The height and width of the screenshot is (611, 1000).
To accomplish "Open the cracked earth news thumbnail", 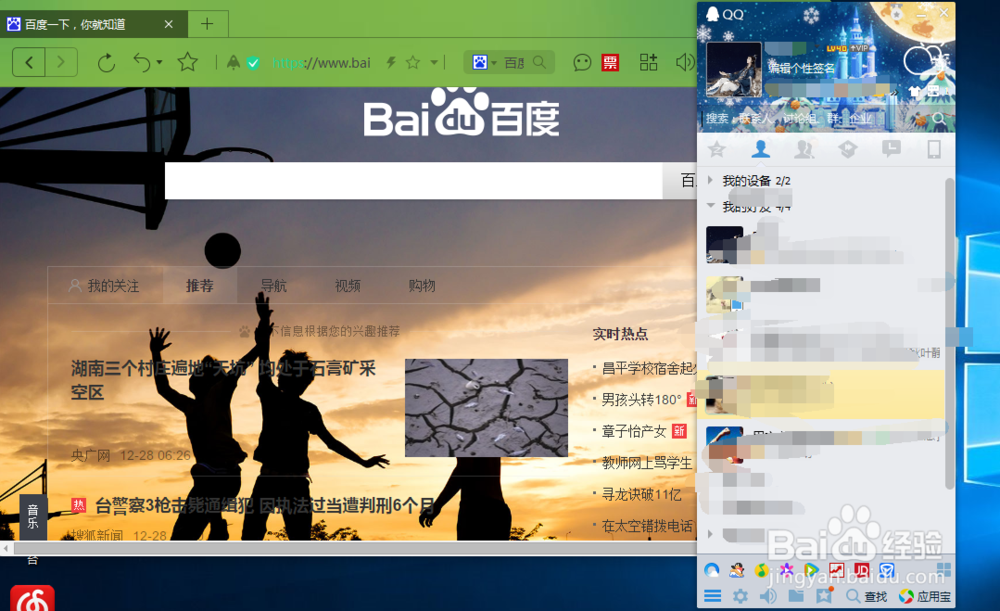I will [487, 408].
